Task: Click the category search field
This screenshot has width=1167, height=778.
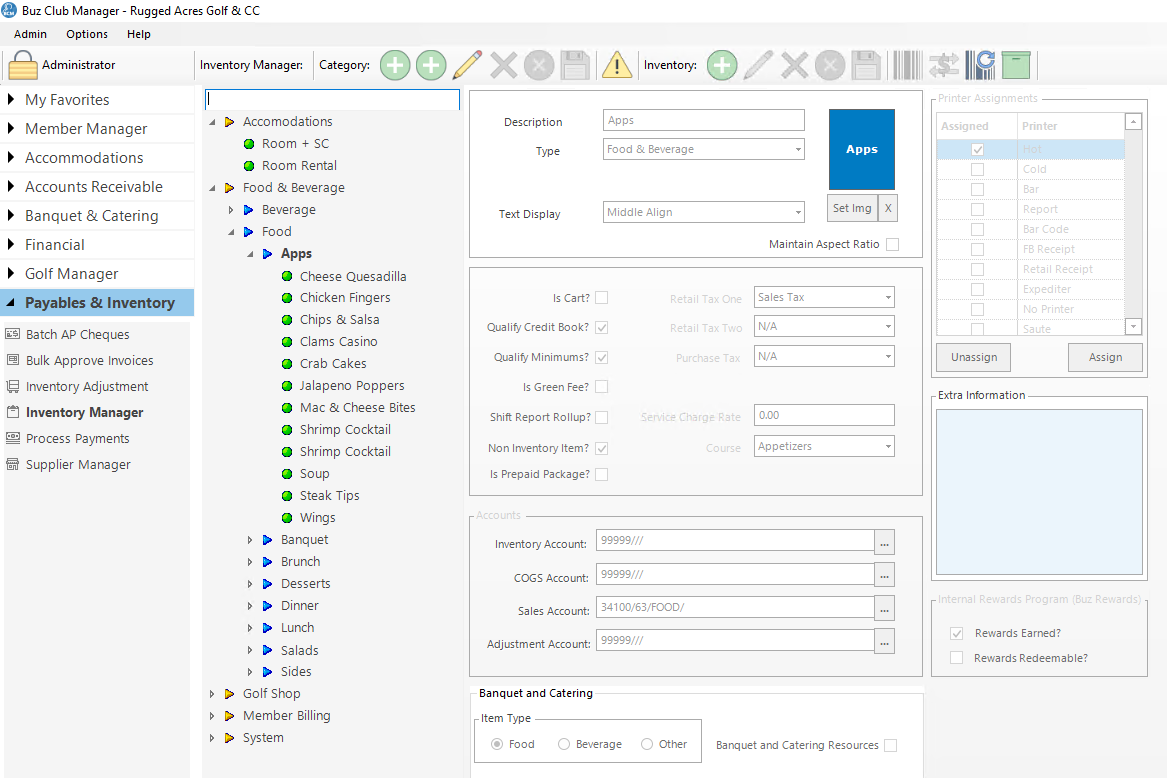Action: pyautogui.click(x=332, y=99)
